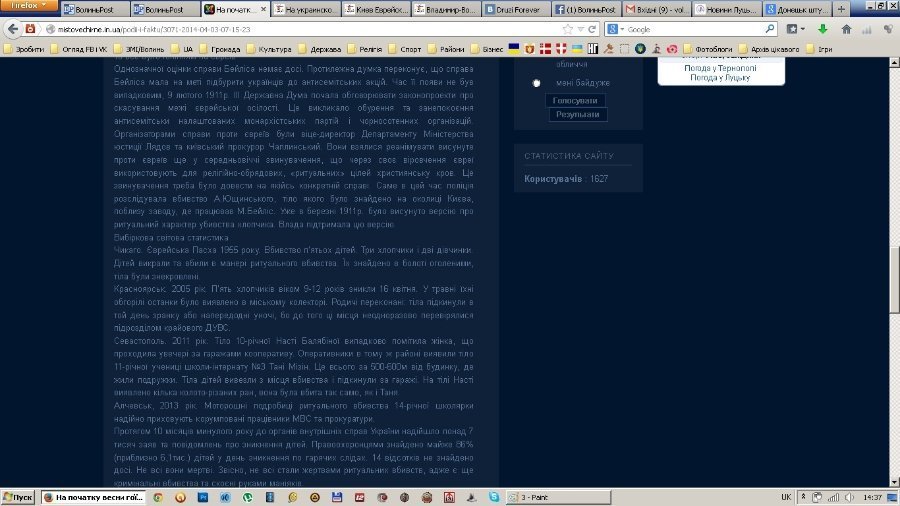This screenshot has width=900, height=506.
Task: Click the green download arrow icon
Action: (x=822, y=29)
